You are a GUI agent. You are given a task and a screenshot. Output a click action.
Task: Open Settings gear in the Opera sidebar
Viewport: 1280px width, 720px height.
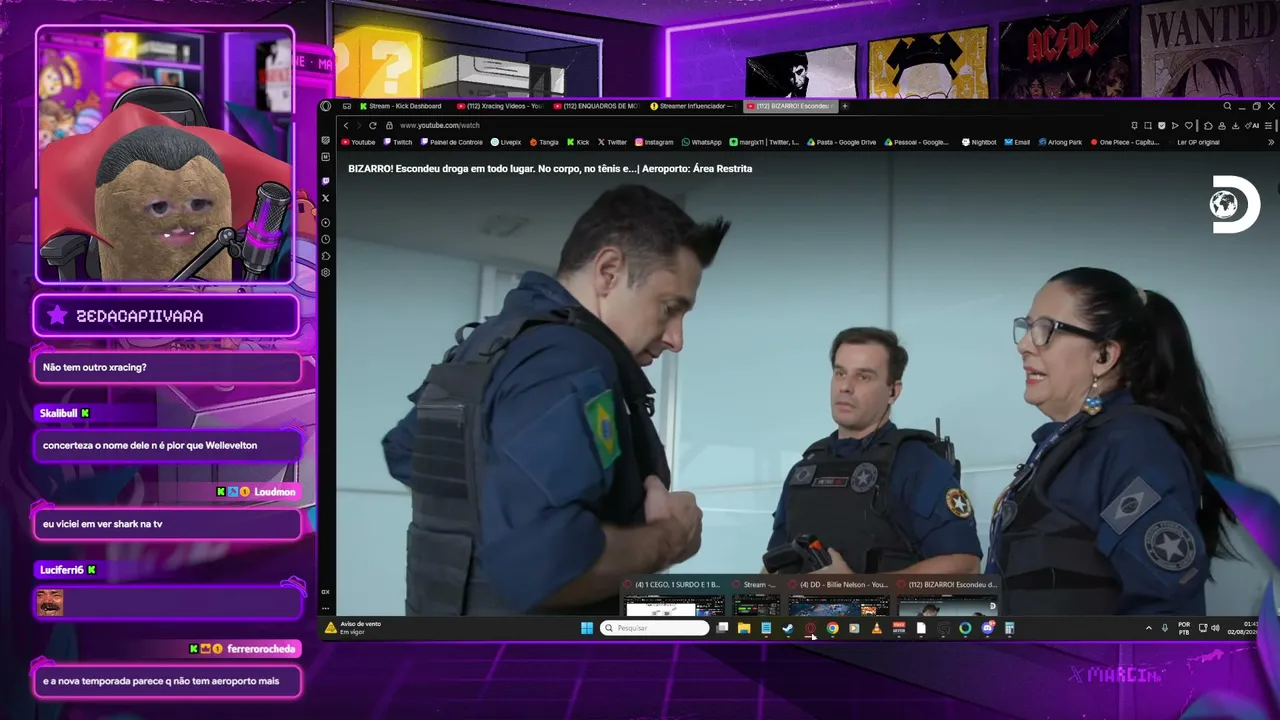click(326, 272)
